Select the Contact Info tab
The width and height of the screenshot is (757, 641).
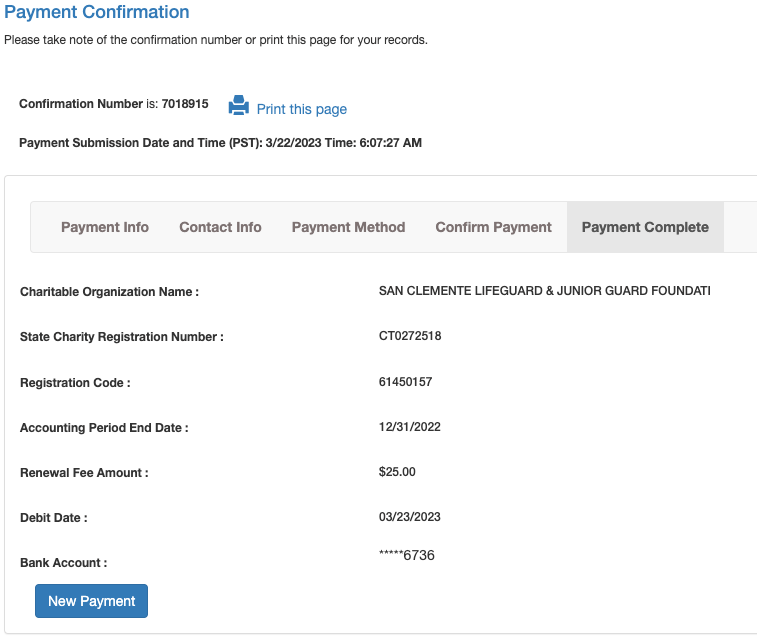[220, 227]
